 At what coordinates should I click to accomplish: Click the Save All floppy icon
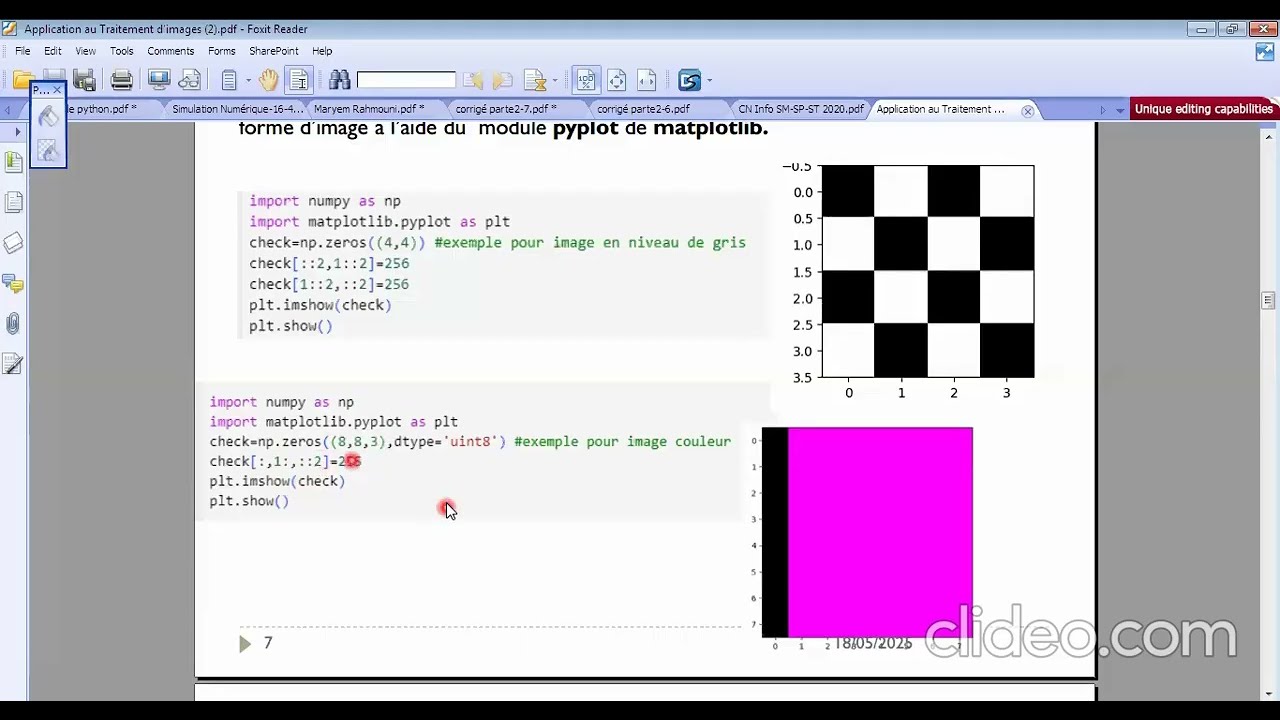(x=85, y=80)
